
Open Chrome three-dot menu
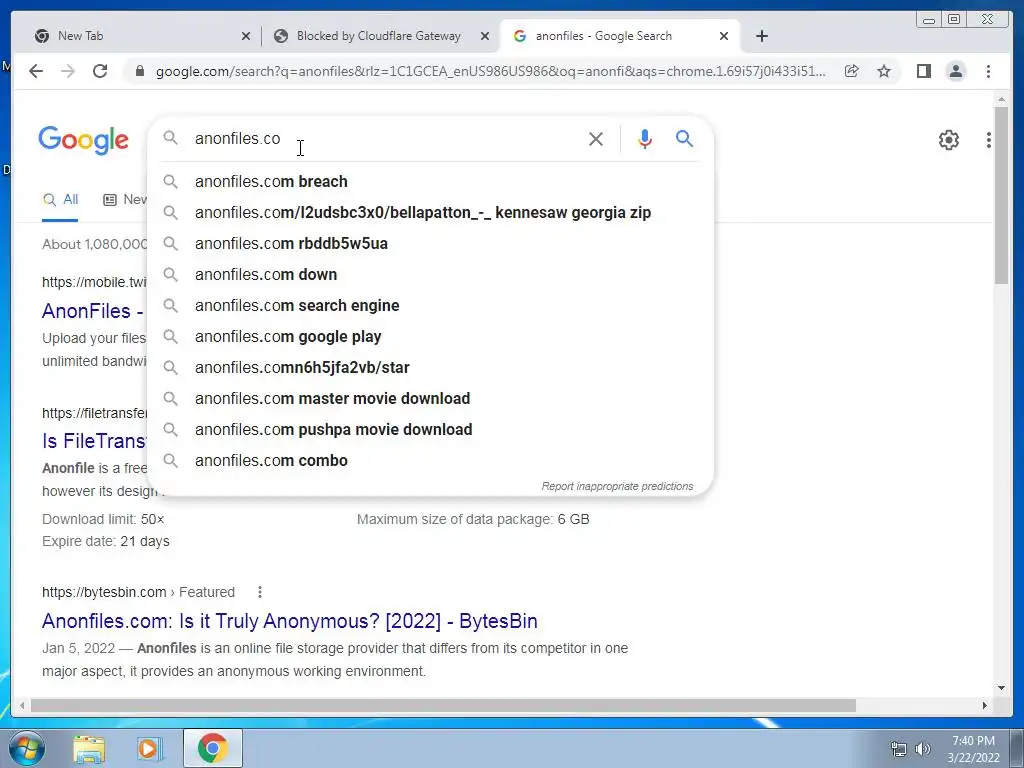point(988,71)
